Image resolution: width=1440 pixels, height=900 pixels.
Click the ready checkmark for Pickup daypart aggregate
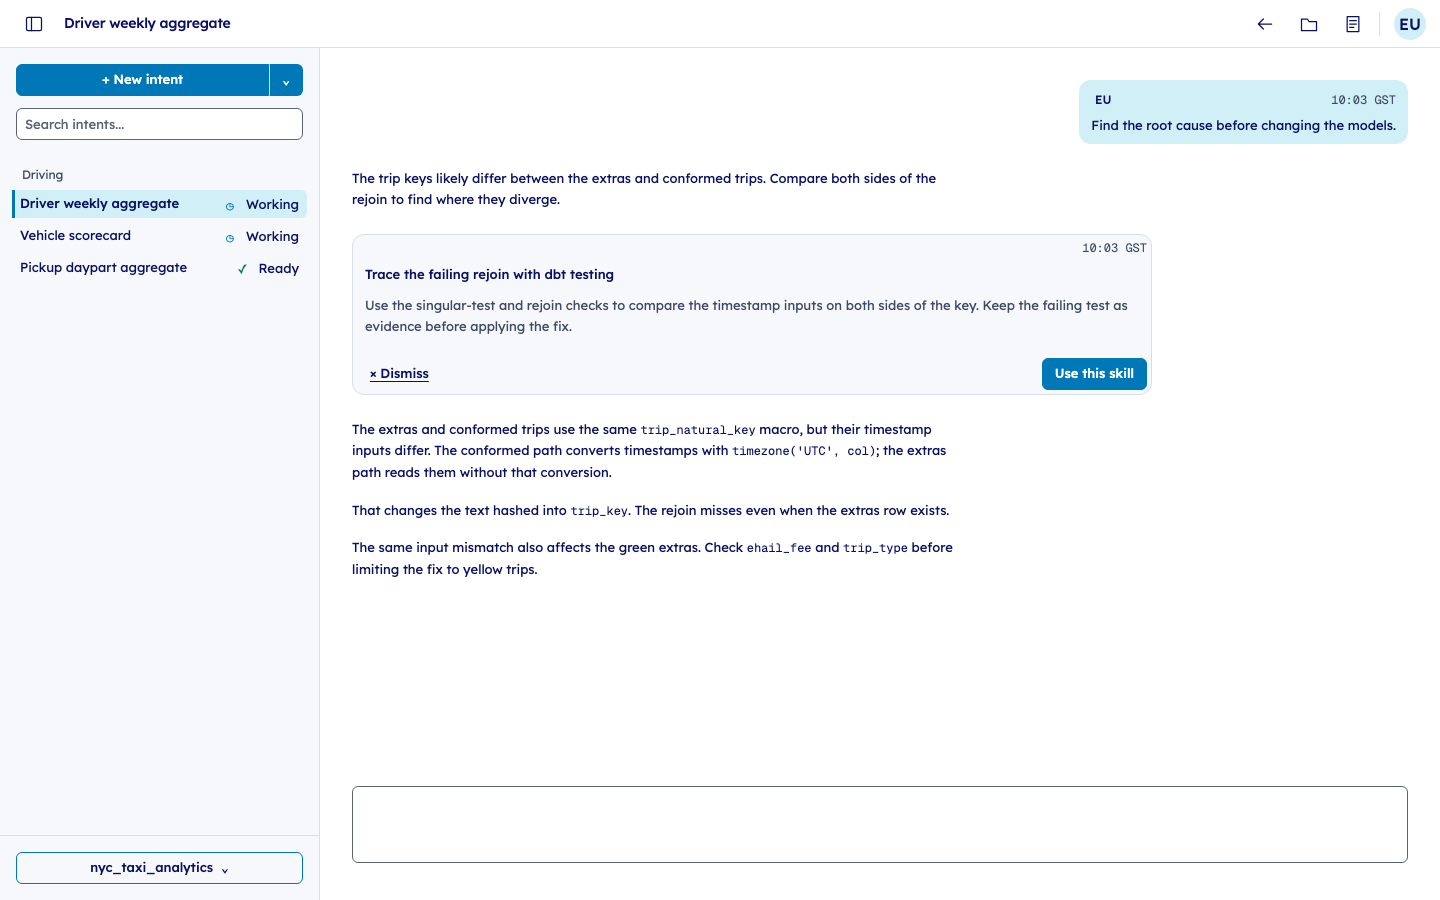242,269
